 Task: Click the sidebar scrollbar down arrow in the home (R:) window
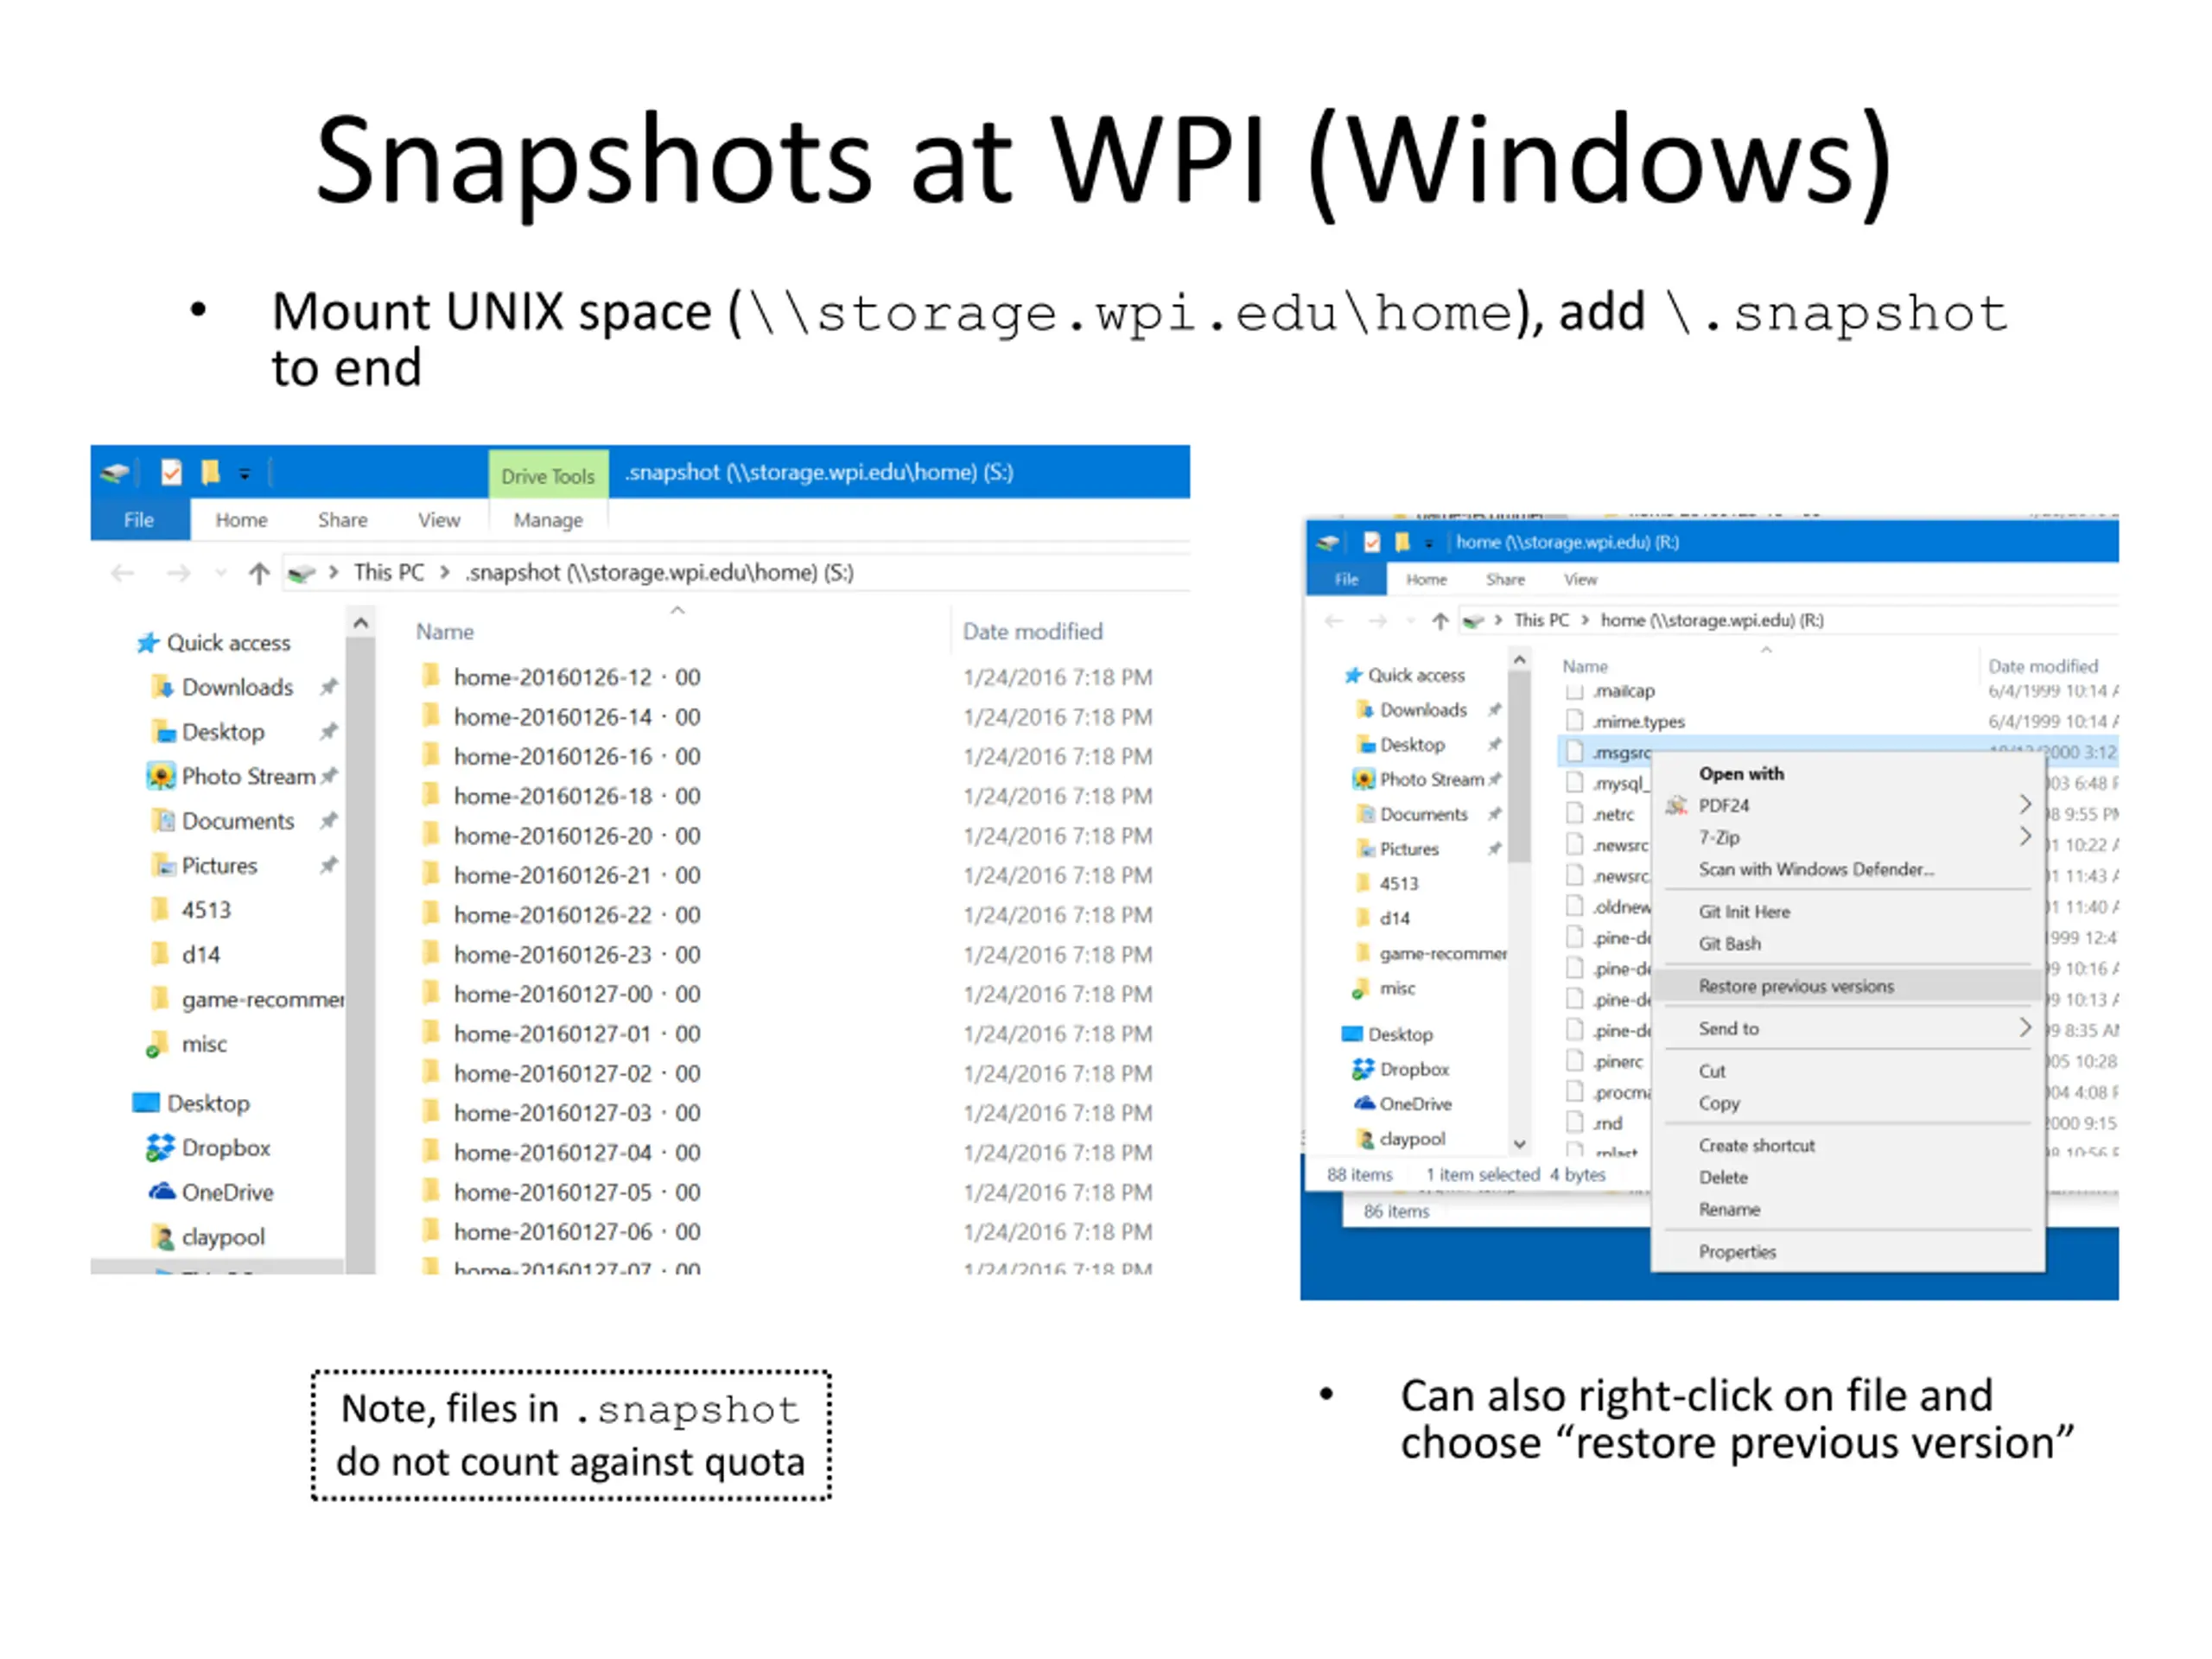coord(1520,1144)
